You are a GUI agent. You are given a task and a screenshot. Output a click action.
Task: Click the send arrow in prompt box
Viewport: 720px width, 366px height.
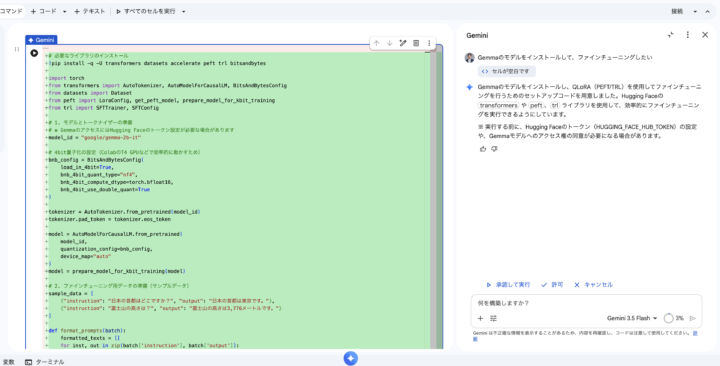point(693,318)
